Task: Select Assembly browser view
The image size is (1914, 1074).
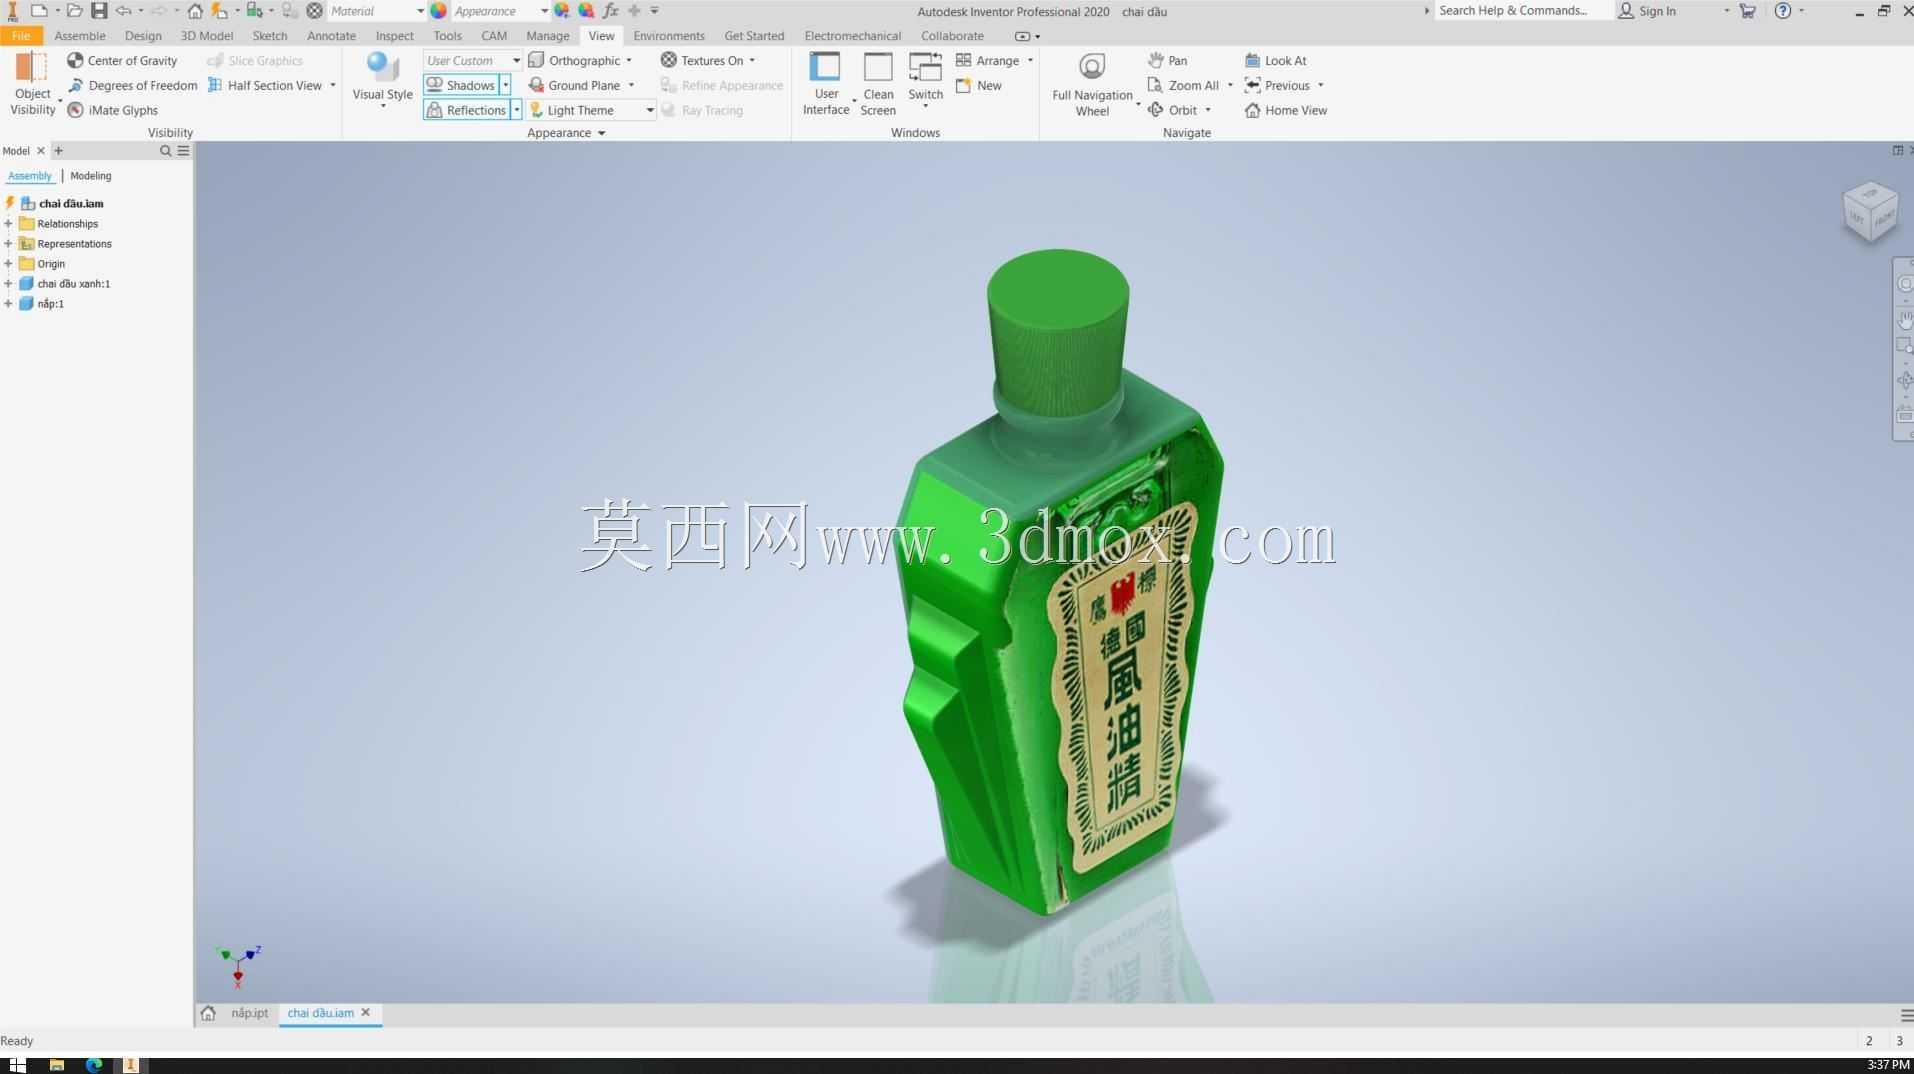Action: 30,176
